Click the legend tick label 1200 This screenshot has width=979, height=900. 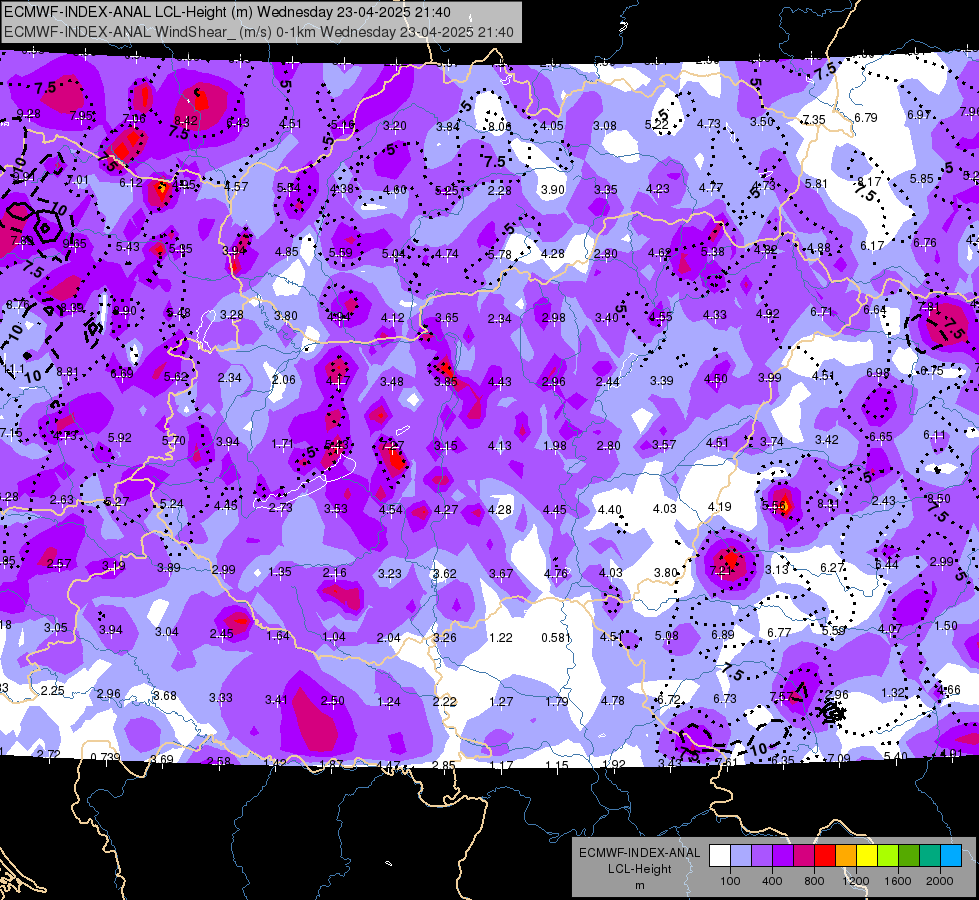pos(855,881)
